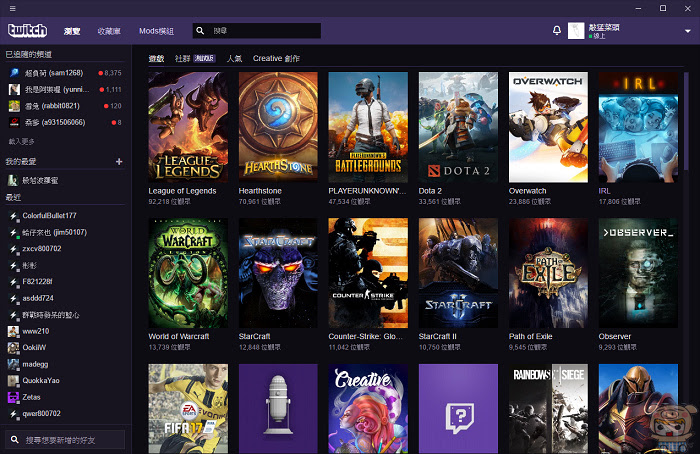Open the library tab next to Mods
Viewport: 700px width, 454px height.
tap(109, 31)
